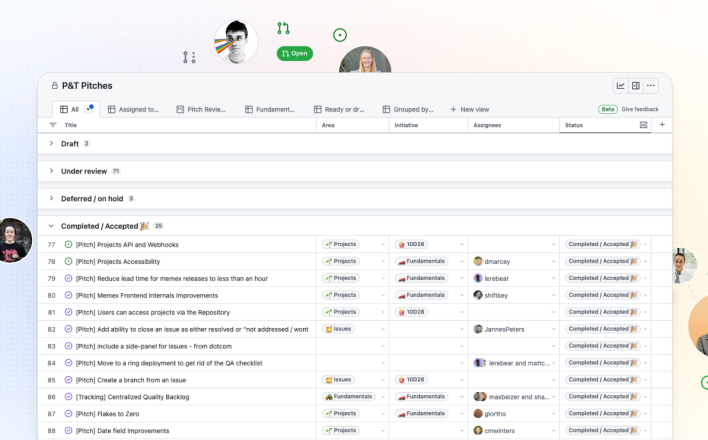Screen dimensions: 708x440
Task: Open Flakes to Zero pitch
Action: point(107,414)
